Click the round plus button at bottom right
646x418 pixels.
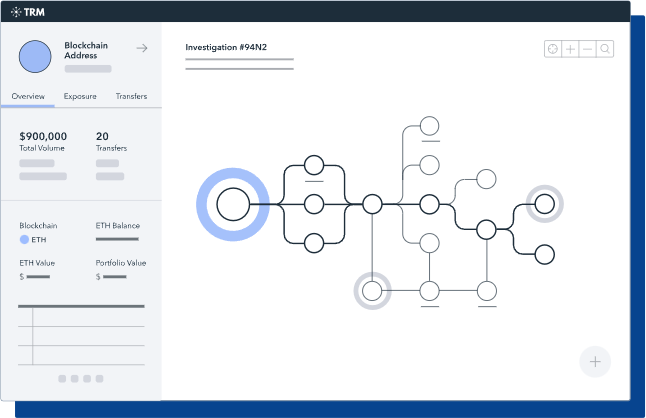595,362
